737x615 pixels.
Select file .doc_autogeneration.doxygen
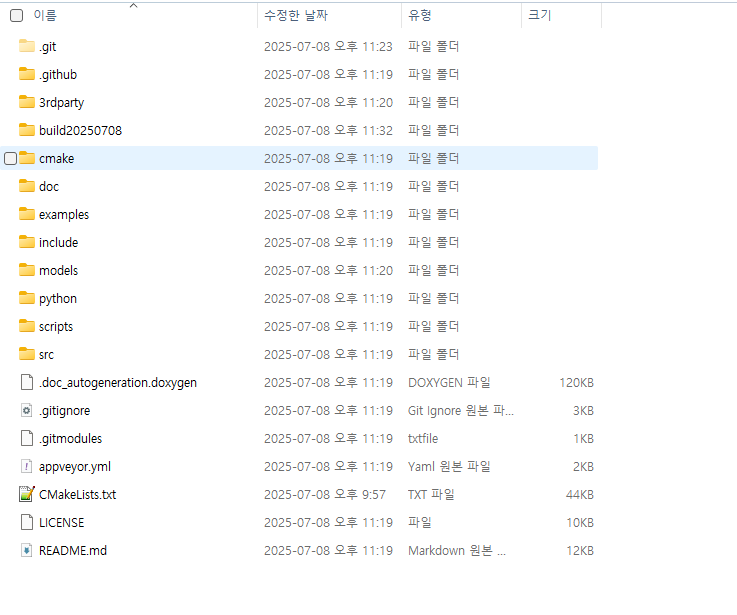tap(118, 383)
